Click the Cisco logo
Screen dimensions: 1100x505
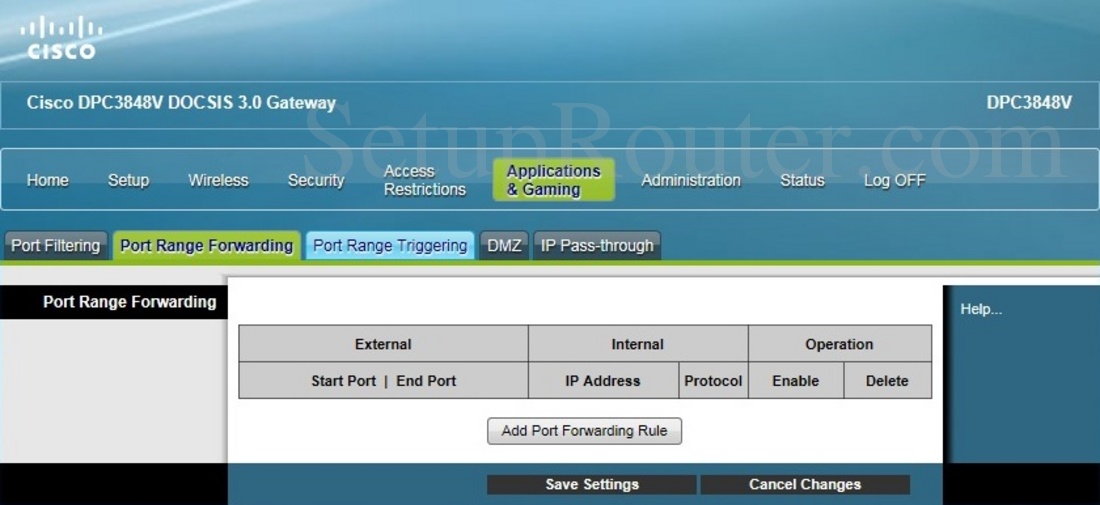coord(61,38)
